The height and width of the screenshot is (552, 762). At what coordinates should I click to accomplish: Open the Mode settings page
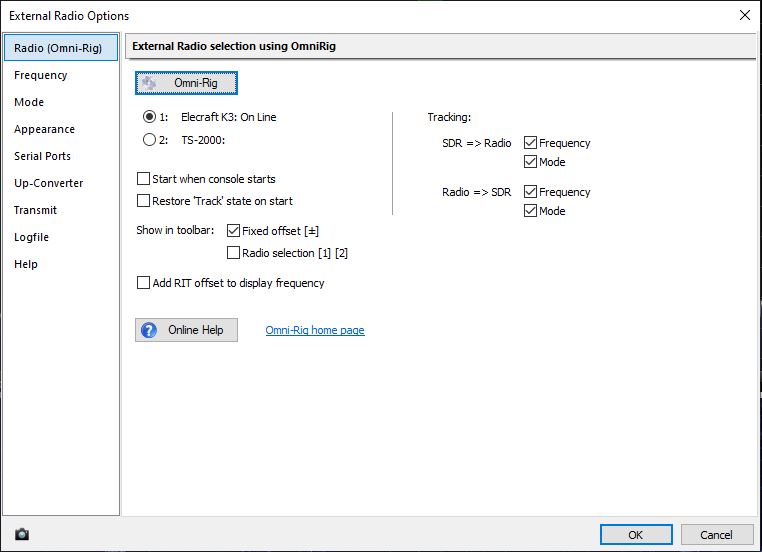click(x=29, y=102)
